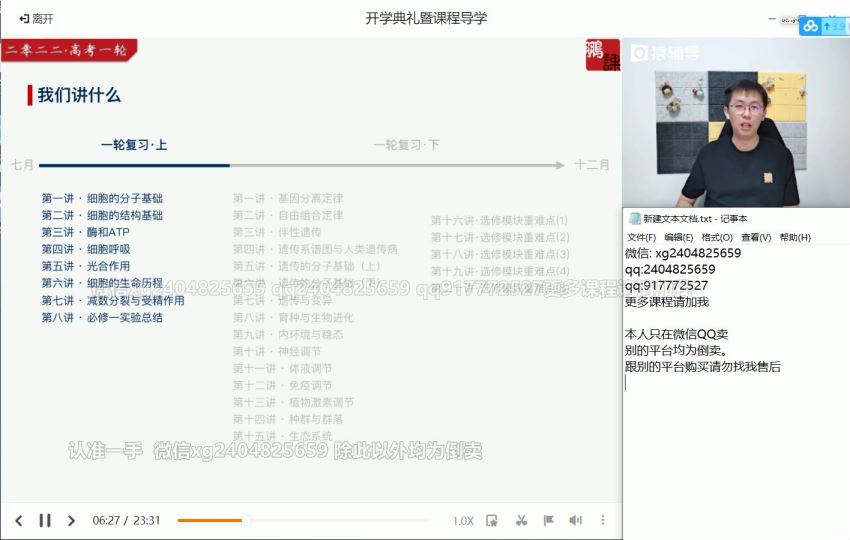The image size is (850, 540).
Task: Click Notepad line 本人只在微信QQ卖
Action: pos(676,334)
